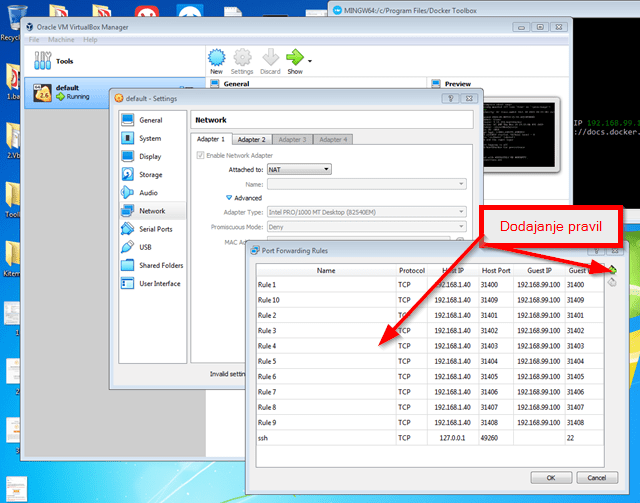Switch to the Adapter 2 tab
Screen dimensions: 640x503
click(251, 139)
